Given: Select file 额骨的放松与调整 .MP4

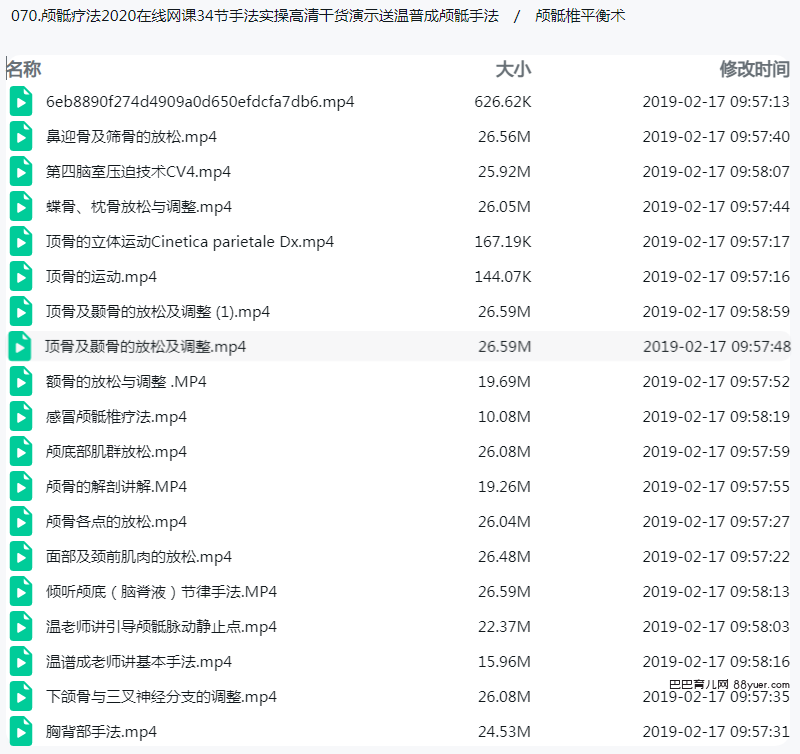Looking at the screenshot, I should 126,382.
